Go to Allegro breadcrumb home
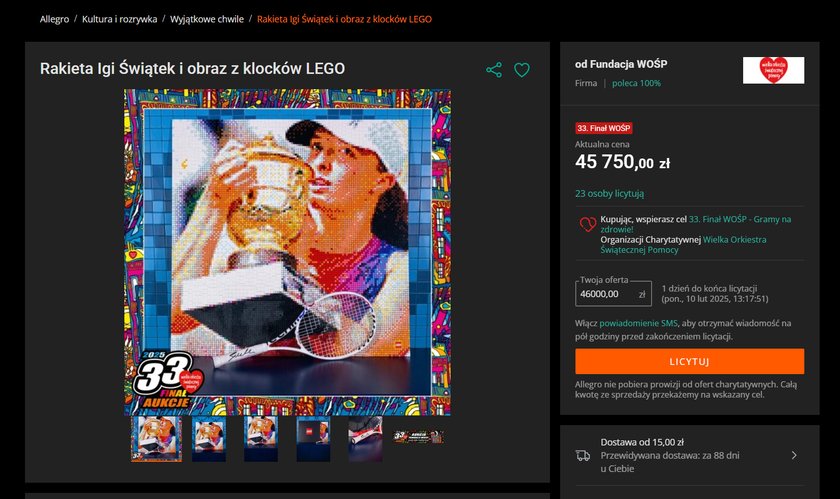The height and width of the screenshot is (499, 840). pyautogui.click(x=54, y=19)
